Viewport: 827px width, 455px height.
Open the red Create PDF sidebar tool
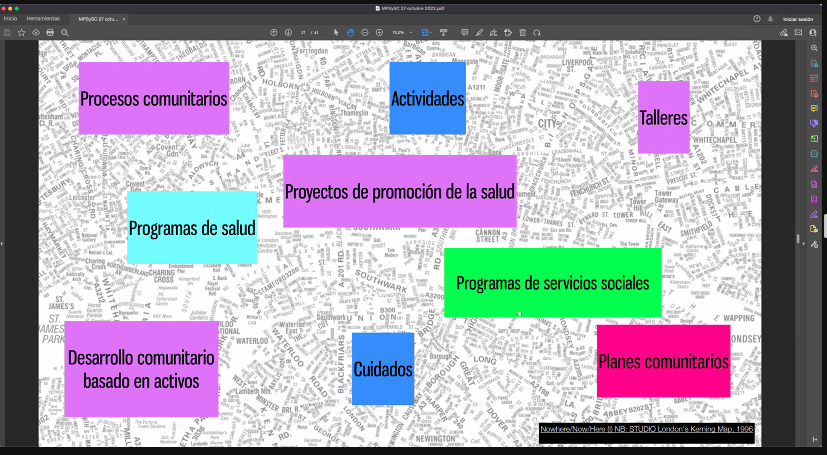point(814,93)
